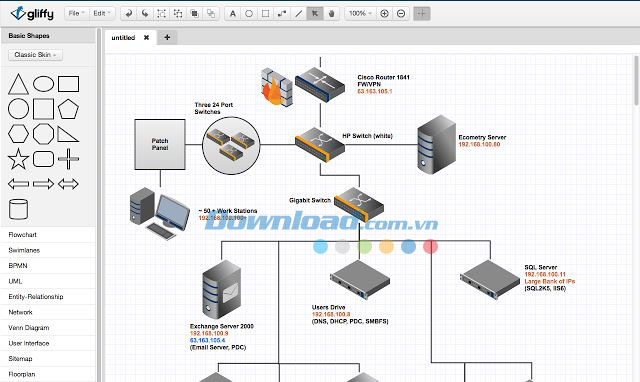Click the redo arrow icon

(145, 13)
